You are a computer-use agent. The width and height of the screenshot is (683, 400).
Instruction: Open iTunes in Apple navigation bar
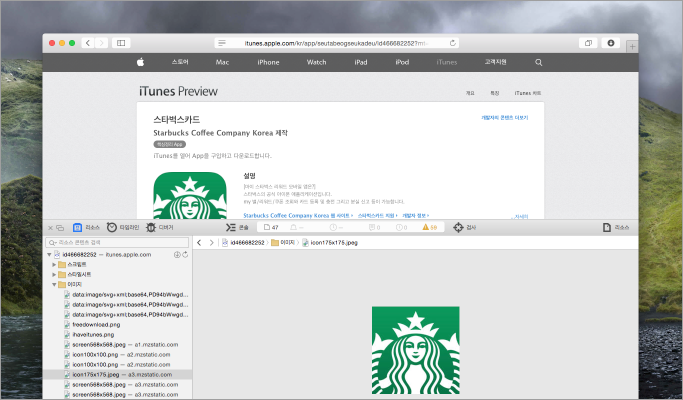point(447,62)
